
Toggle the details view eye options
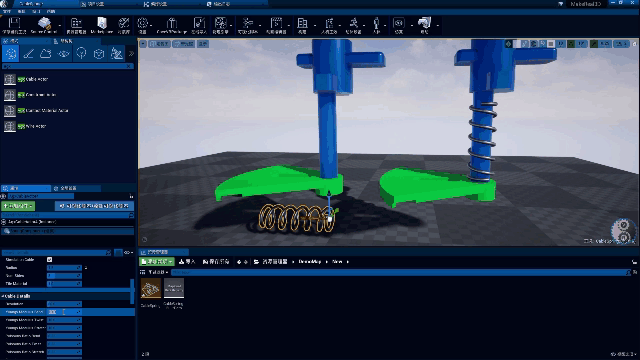click(129, 253)
